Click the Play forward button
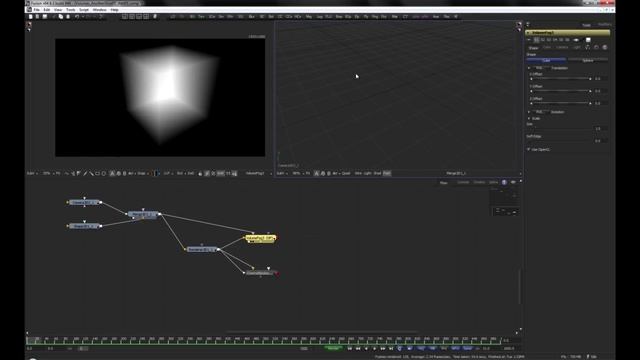 tap(375, 349)
